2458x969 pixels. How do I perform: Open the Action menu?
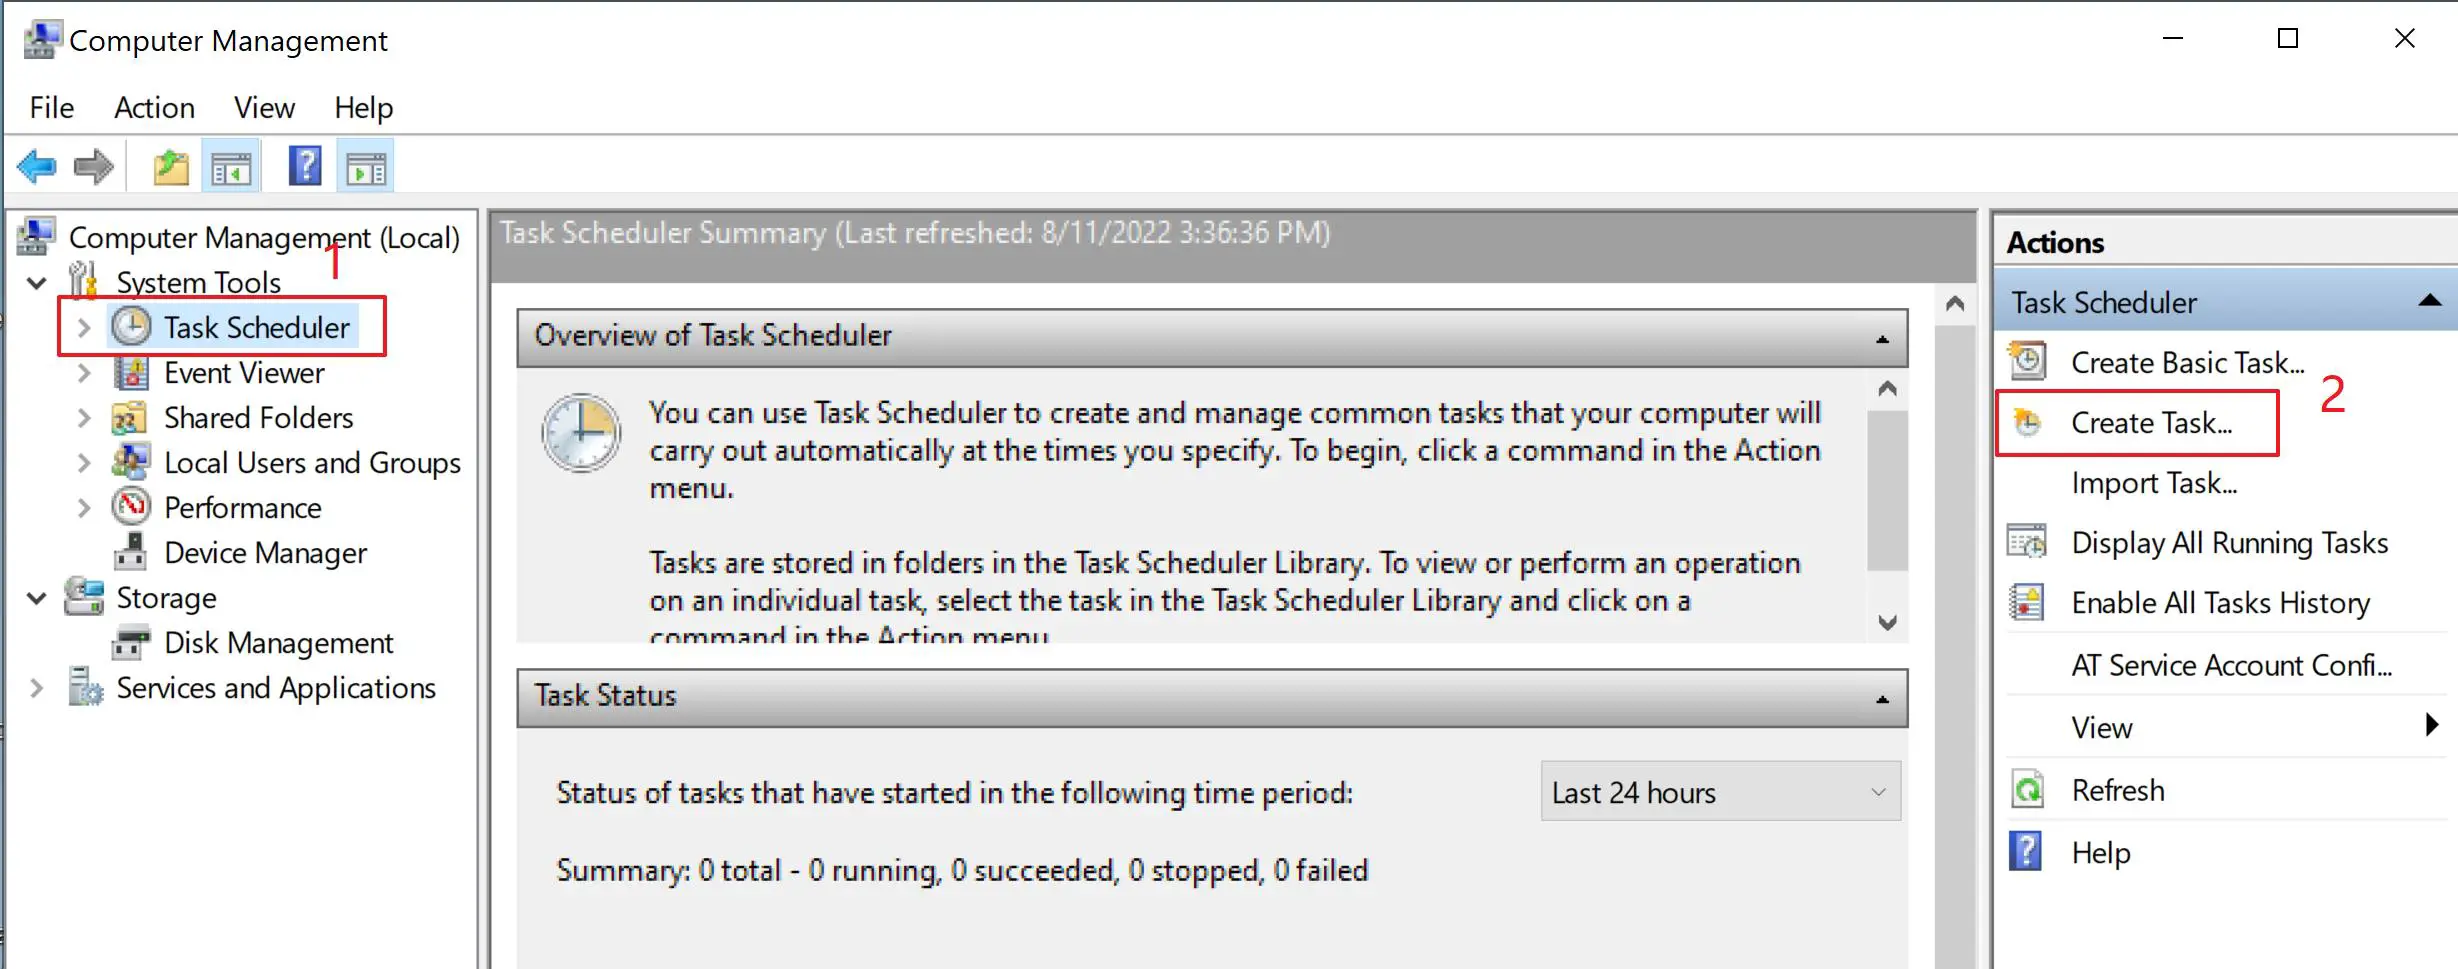(154, 108)
